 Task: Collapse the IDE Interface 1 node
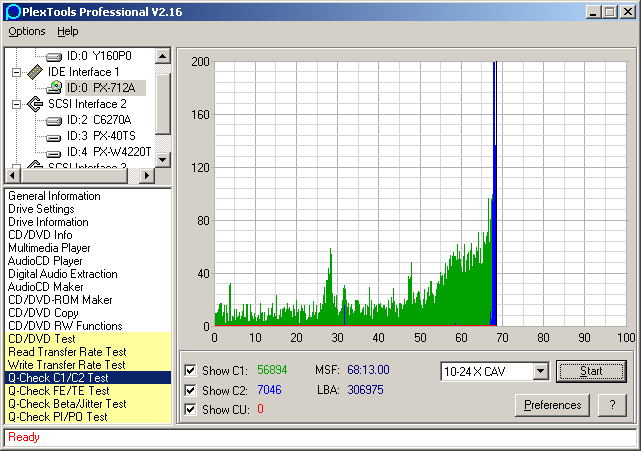[16, 72]
